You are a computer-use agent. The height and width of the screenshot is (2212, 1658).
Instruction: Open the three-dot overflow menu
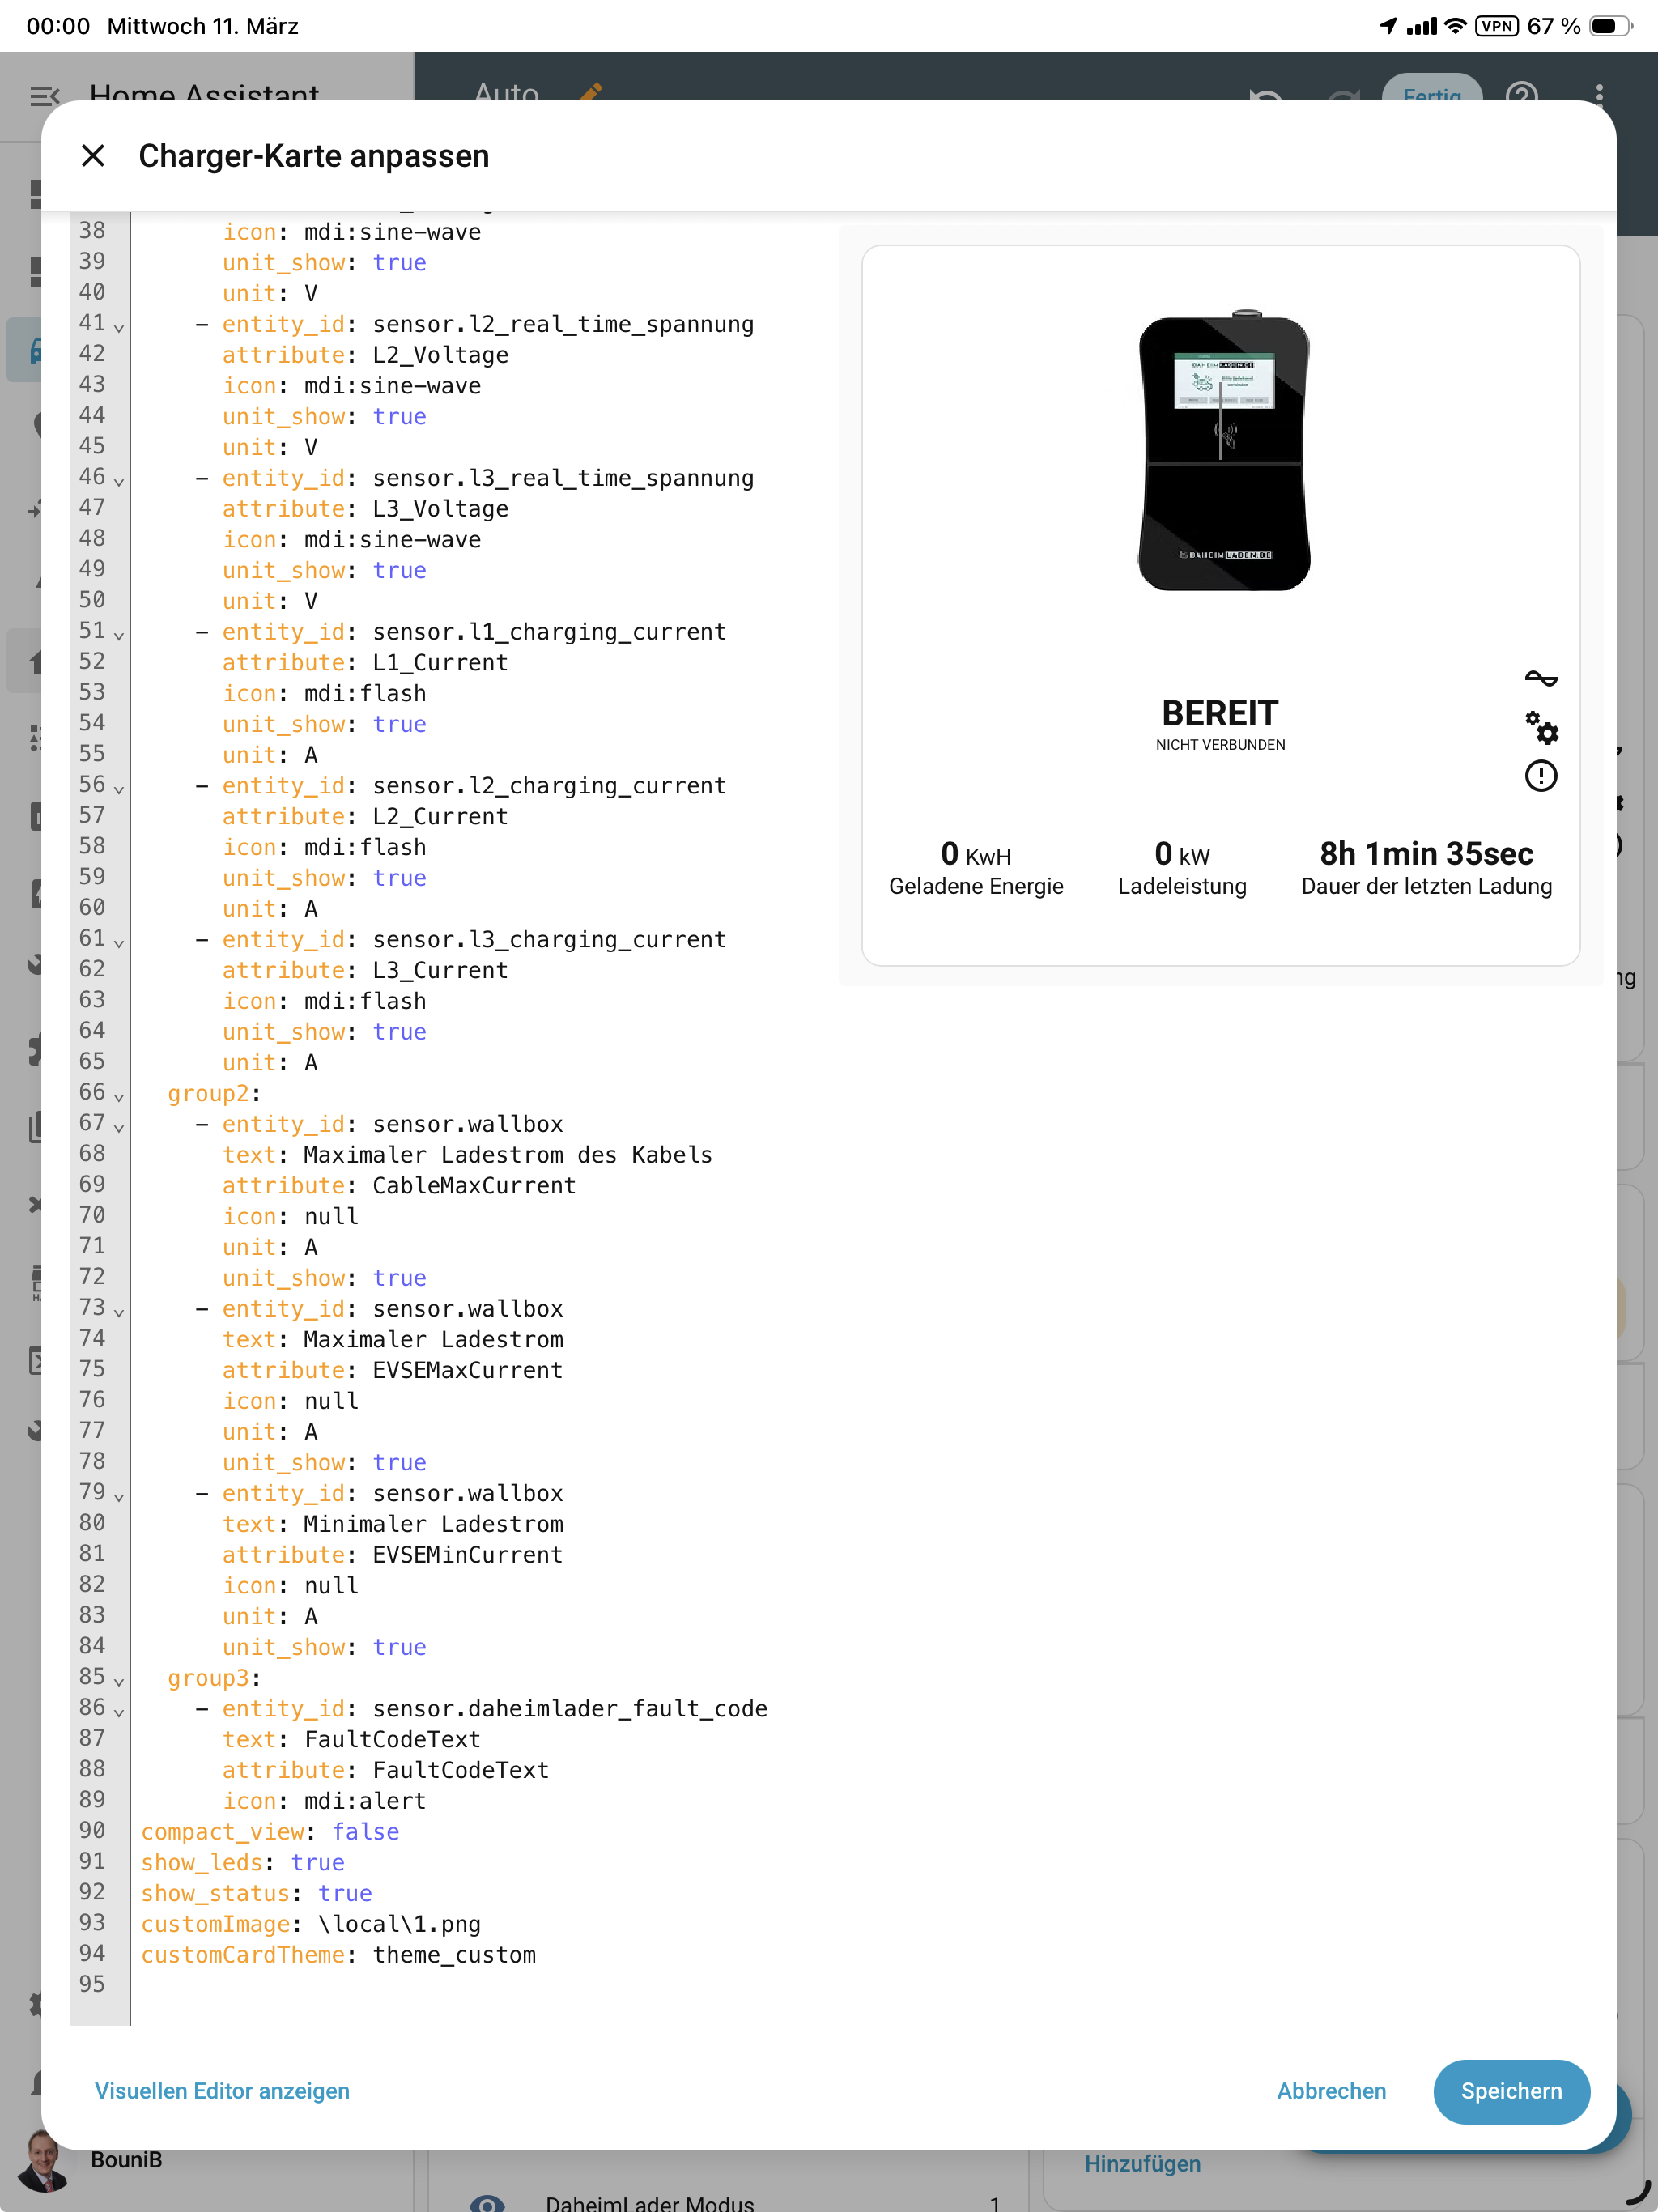1599,94
